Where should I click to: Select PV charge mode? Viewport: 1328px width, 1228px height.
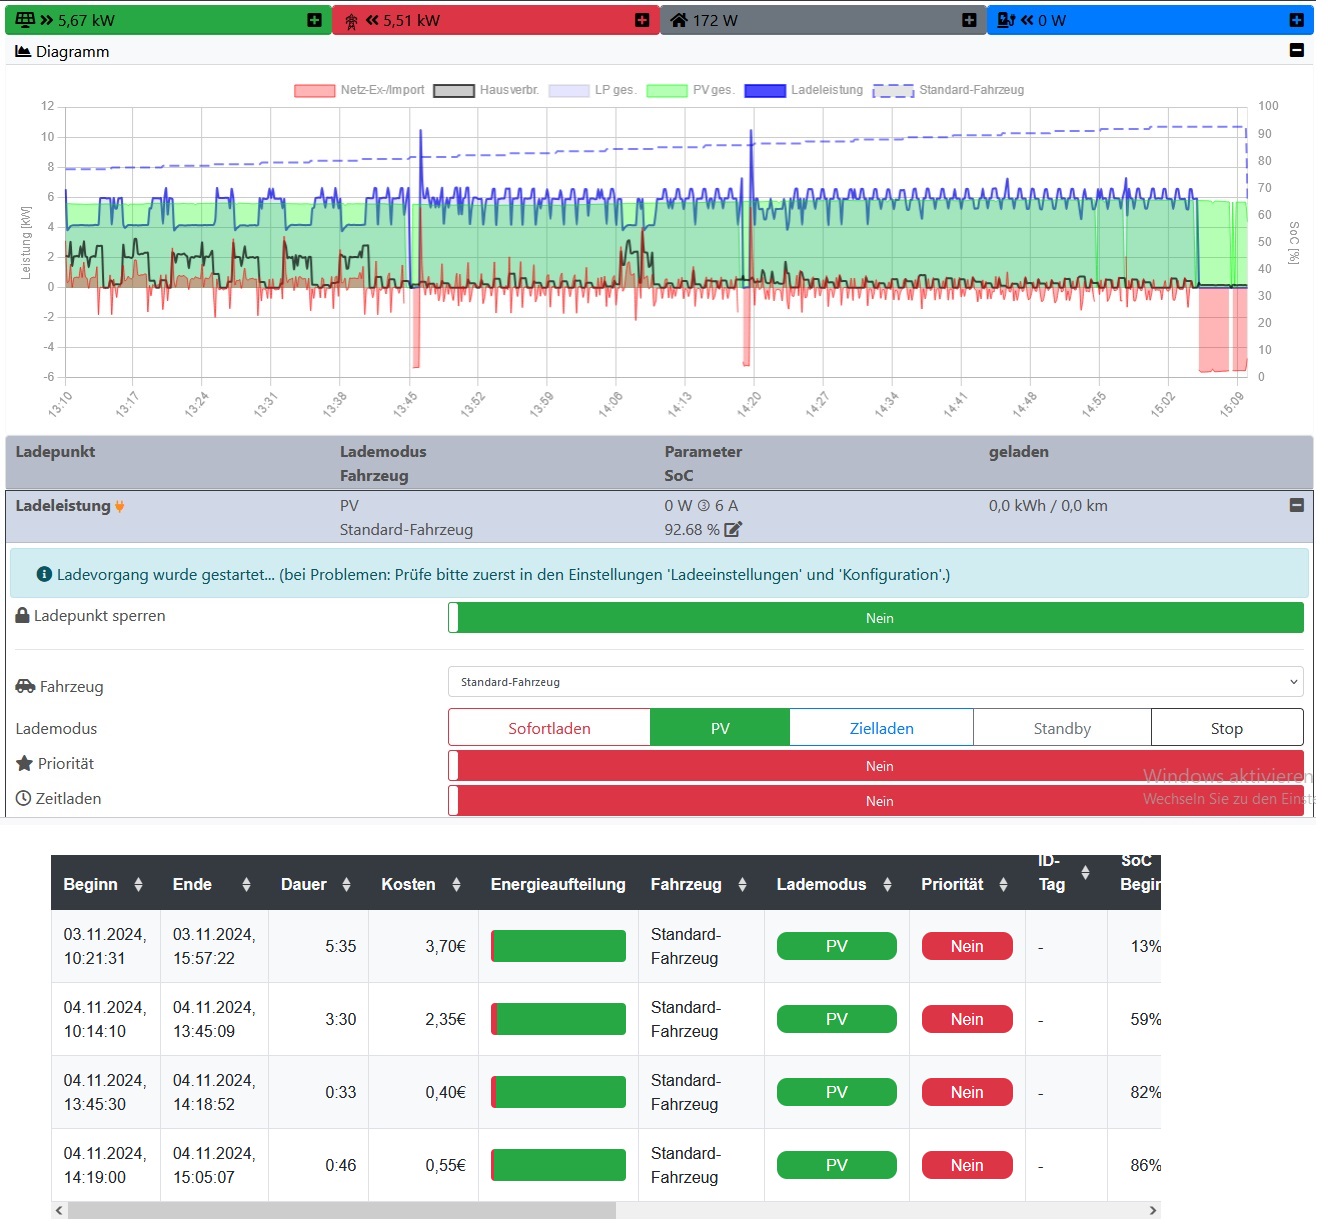coord(720,728)
